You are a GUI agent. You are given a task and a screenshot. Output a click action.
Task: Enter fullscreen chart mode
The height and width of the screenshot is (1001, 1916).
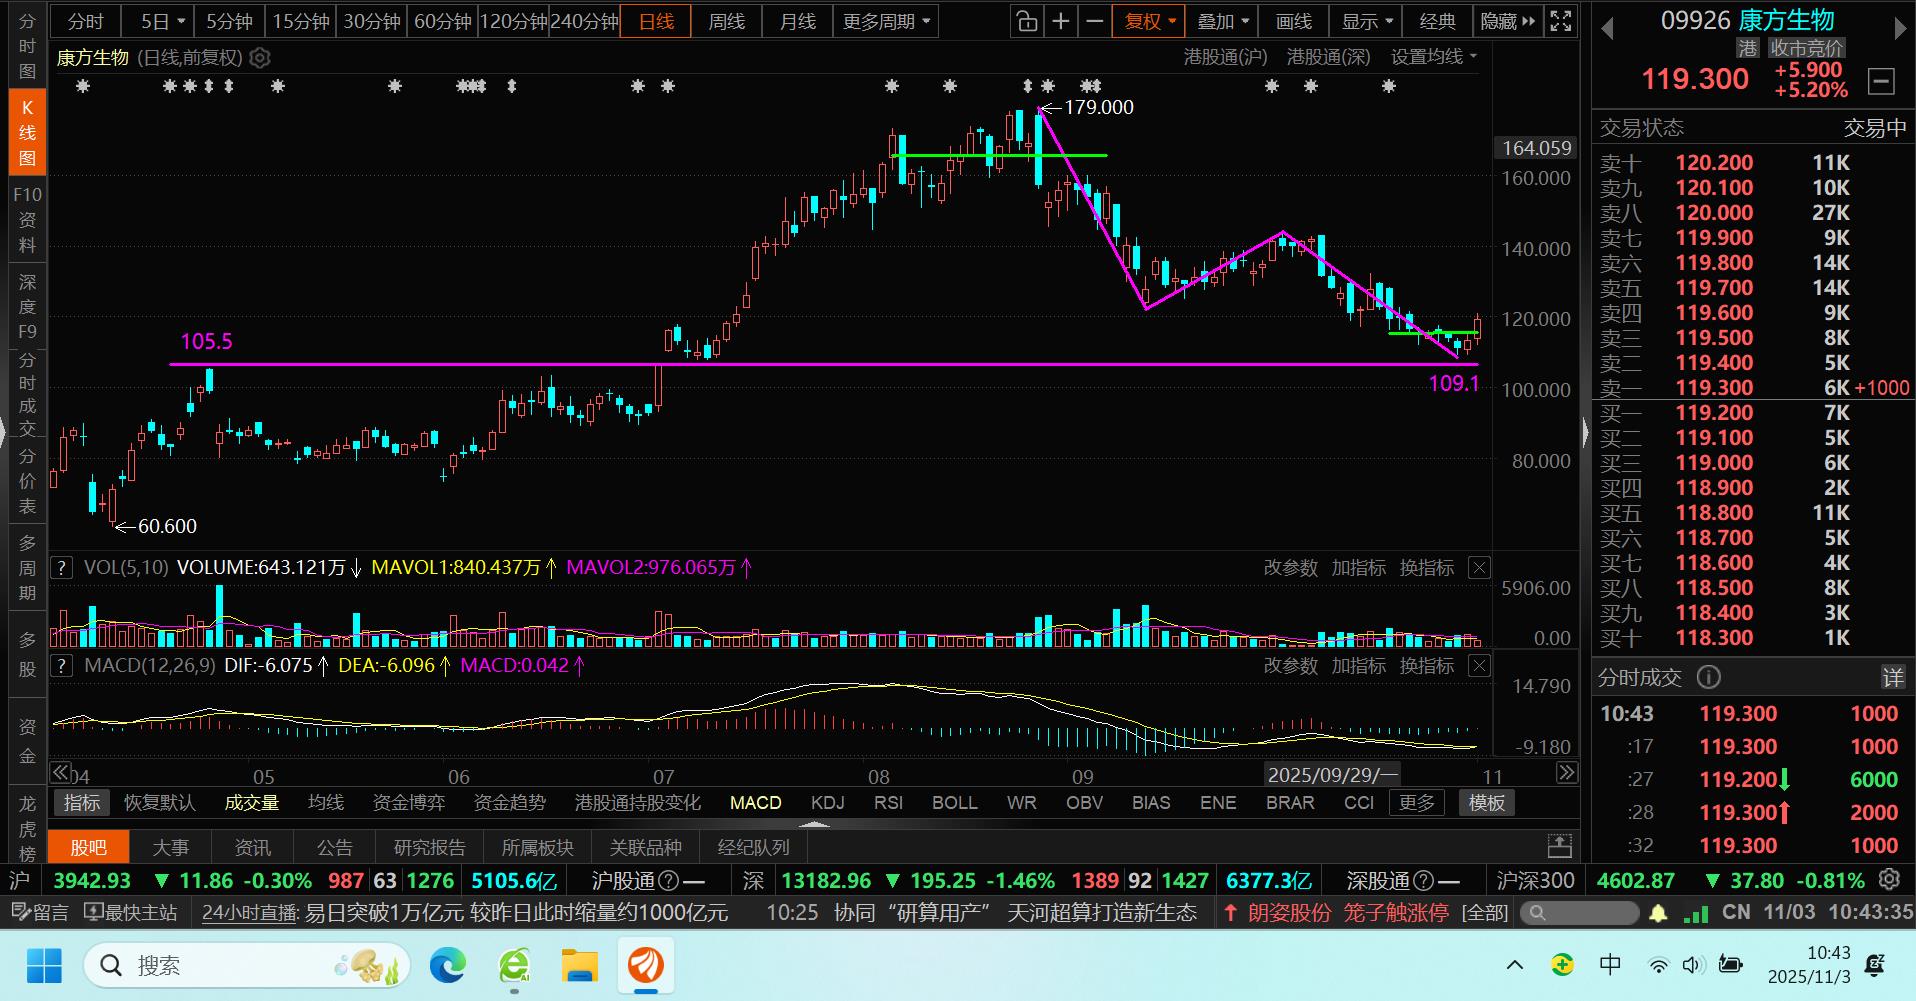(1560, 21)
